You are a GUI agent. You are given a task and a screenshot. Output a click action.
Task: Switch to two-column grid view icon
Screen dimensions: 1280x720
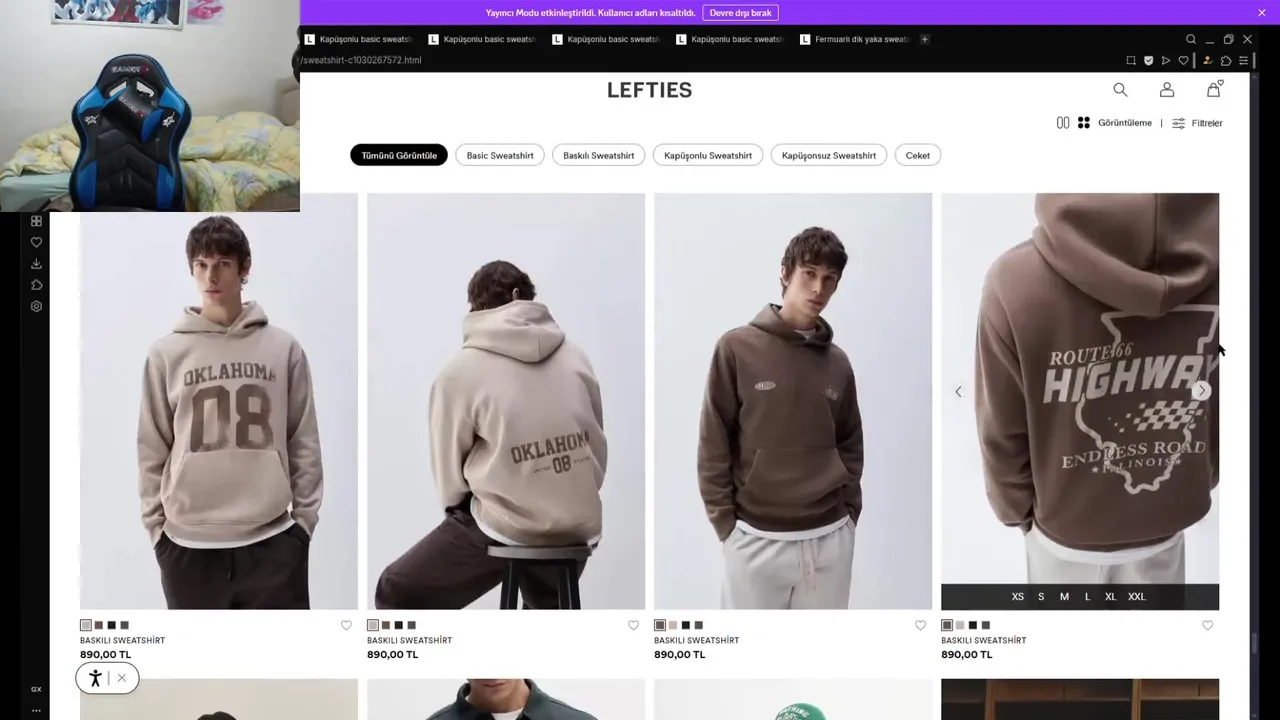point(1063,123)
